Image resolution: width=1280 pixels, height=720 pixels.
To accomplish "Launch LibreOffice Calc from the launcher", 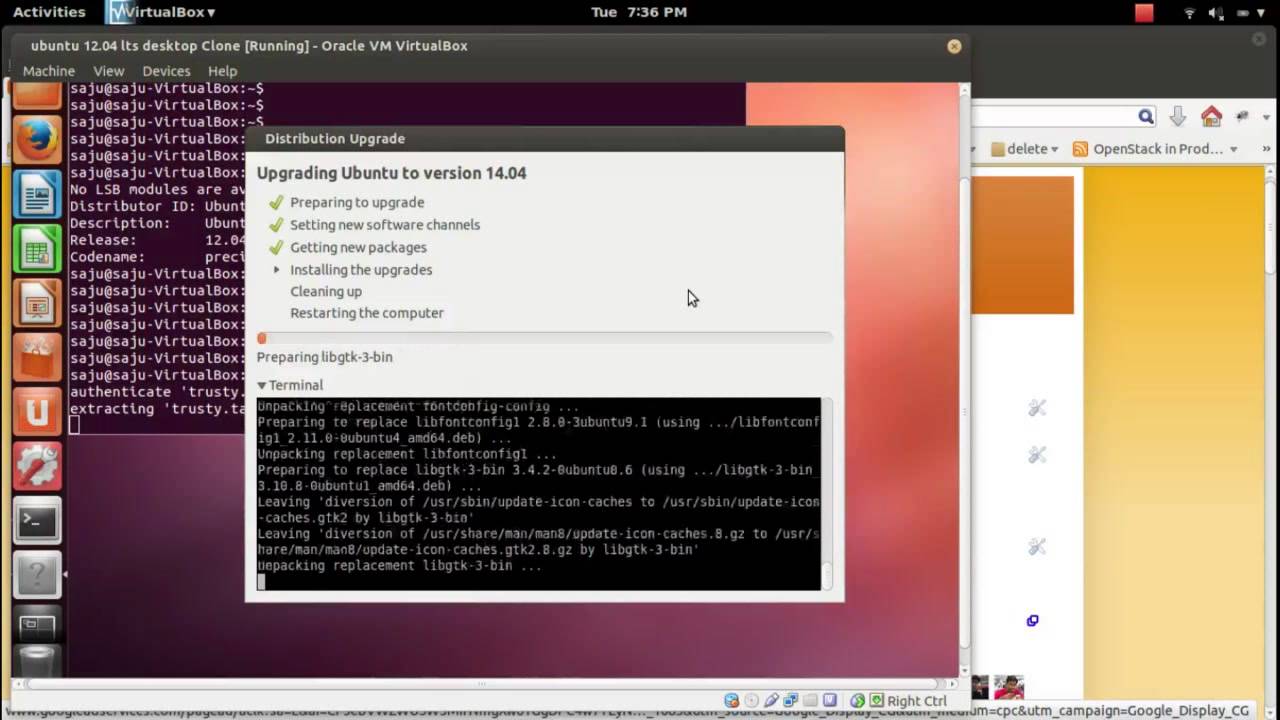I will tap(37, 247).
